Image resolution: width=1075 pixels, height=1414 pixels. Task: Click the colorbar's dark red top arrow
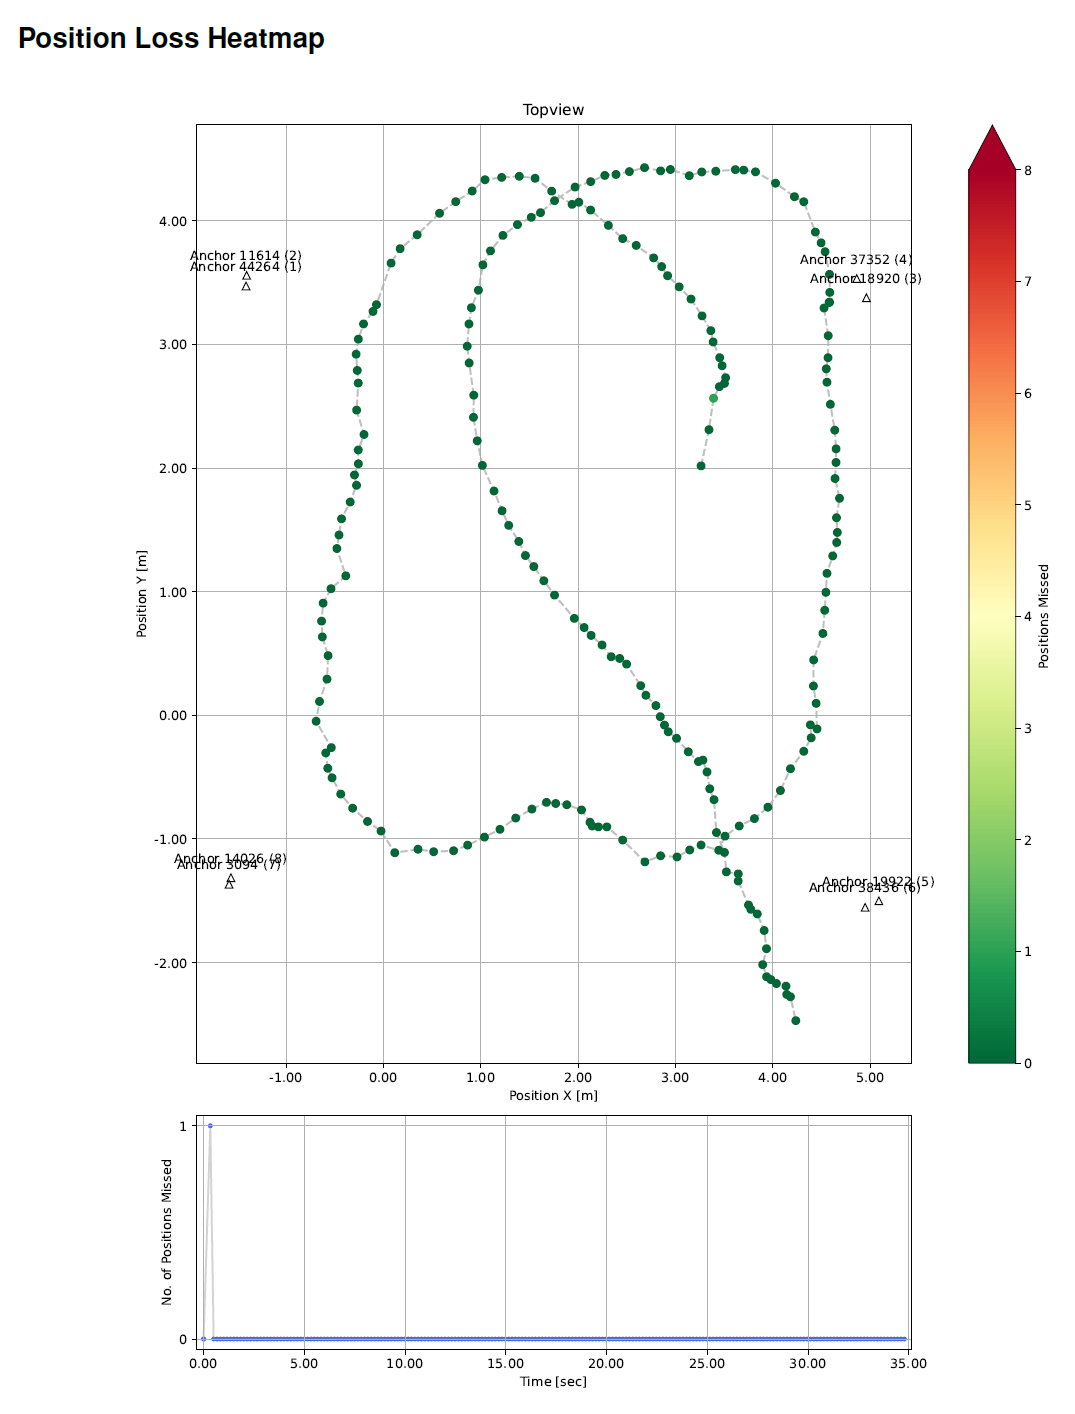click(992, 148)
